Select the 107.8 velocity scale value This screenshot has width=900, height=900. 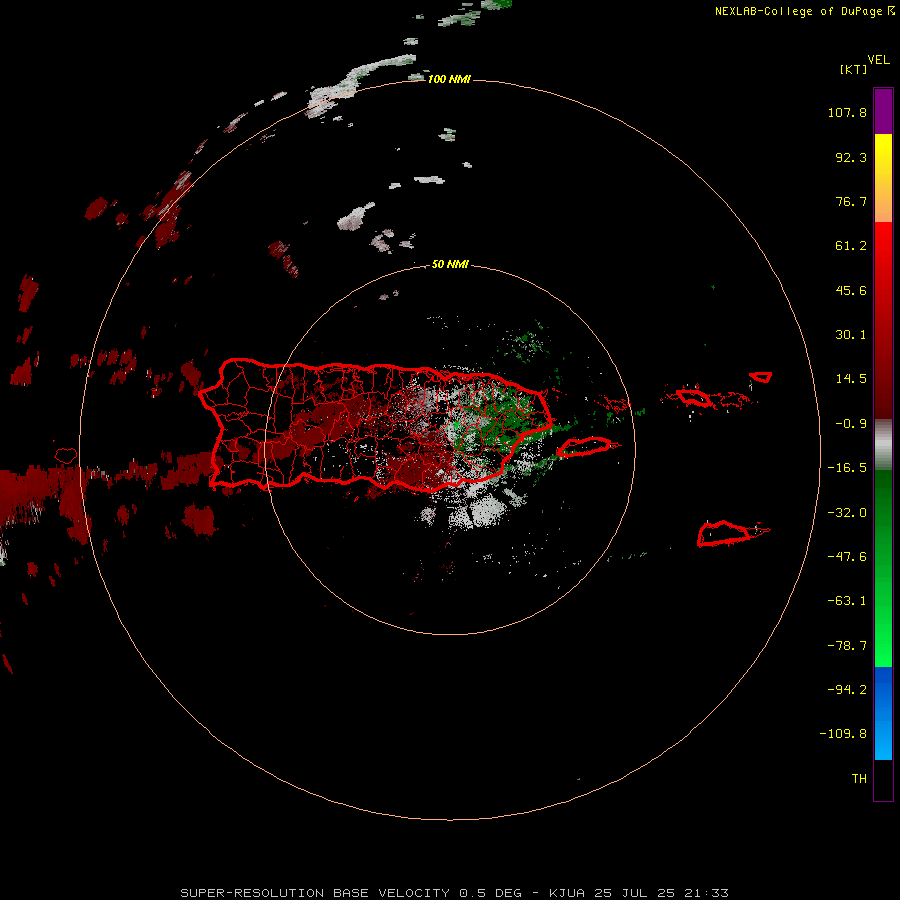(847, 112)
